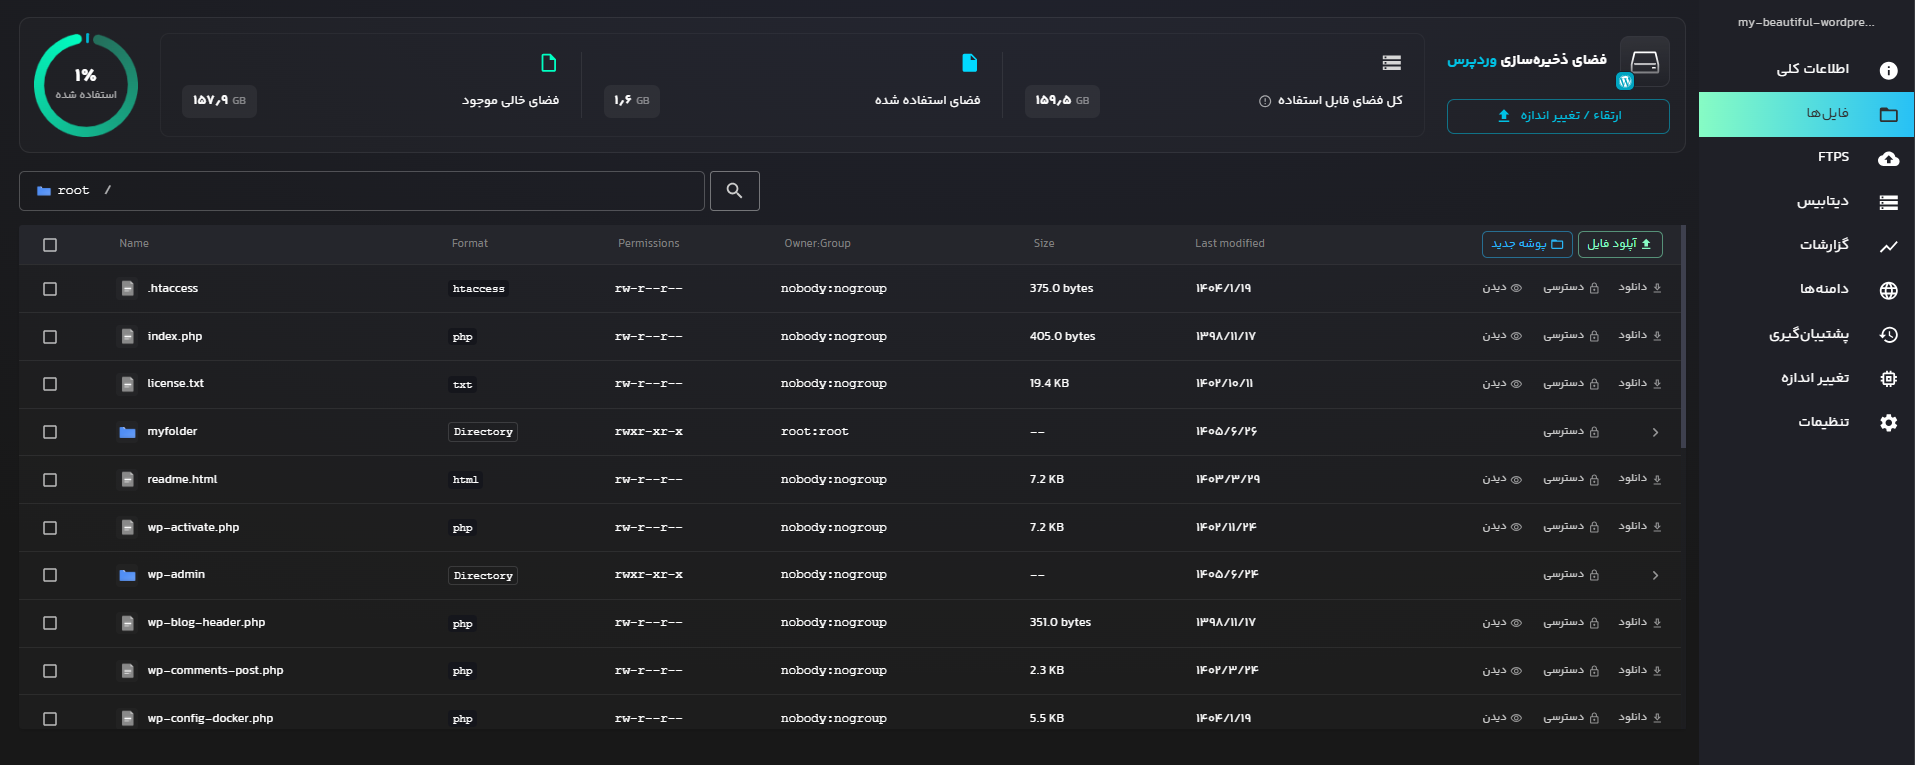Click the wp-admin folder icon

point(127,575)
